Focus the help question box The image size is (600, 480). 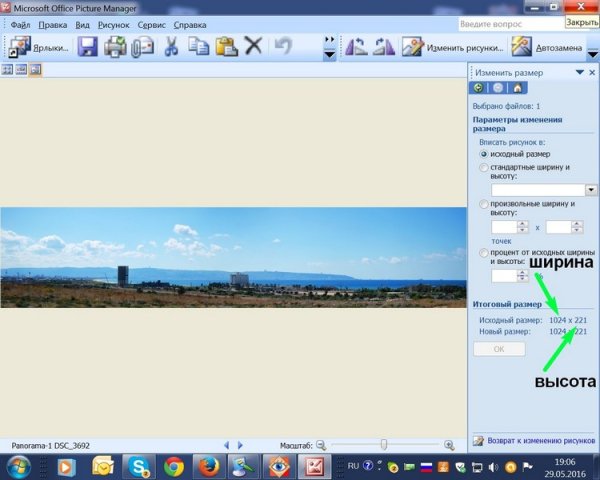511,24
